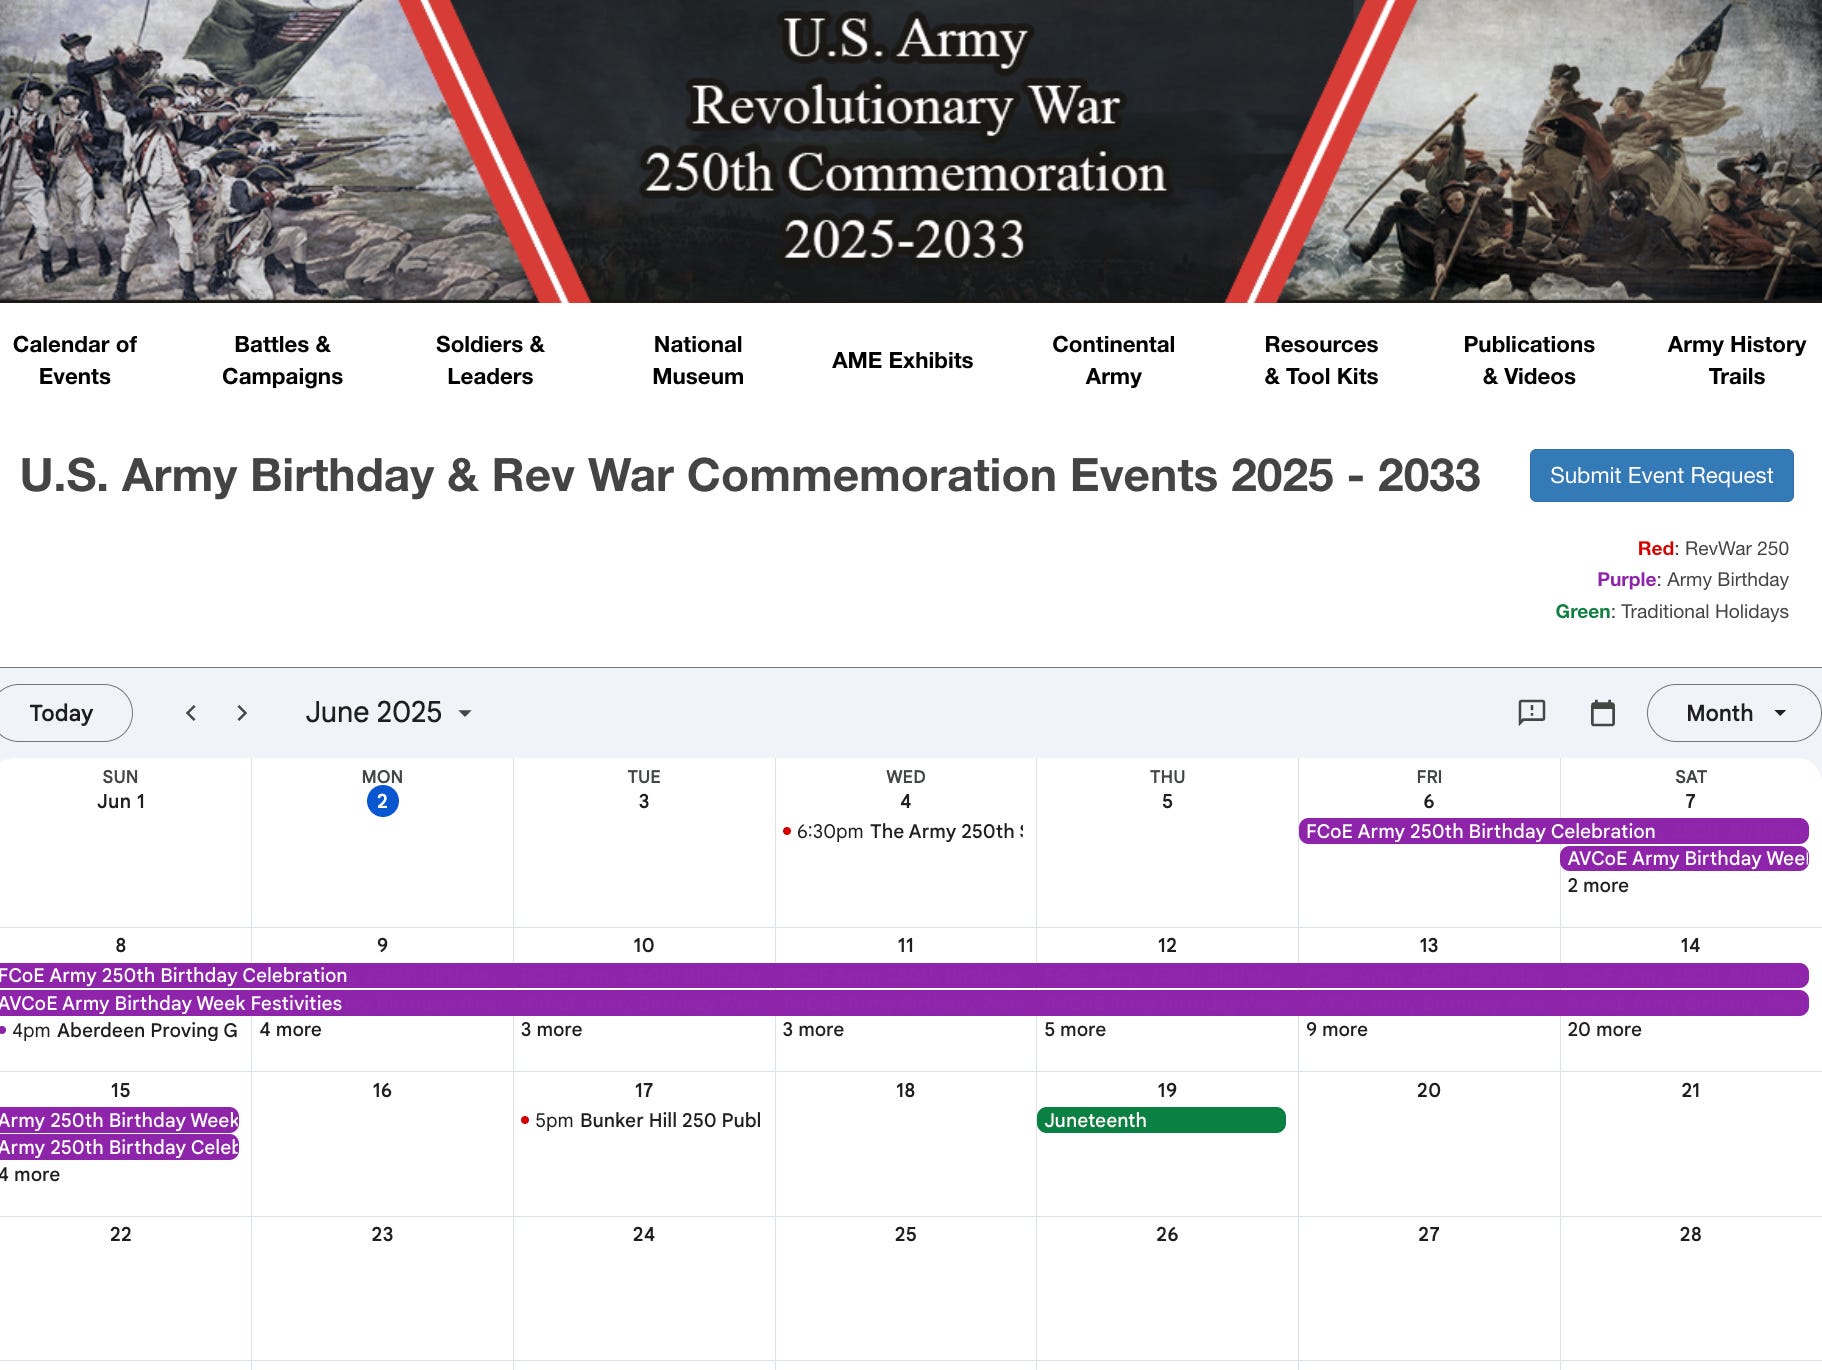The width and height of the screenshot is (1822, 1370).
Task: Show 20 more events on June 14
Action: (x=1604, y=1029)
